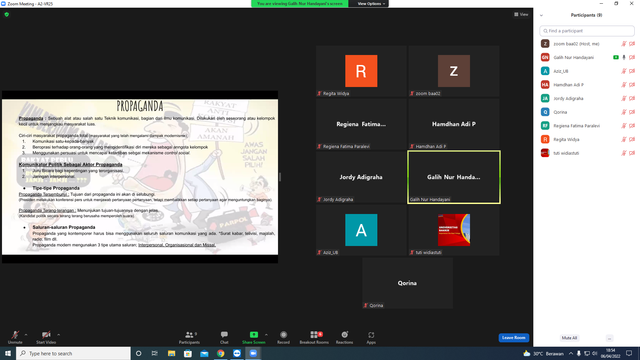
Task: Select Qorina in participants list
Action: coord(587,112)
